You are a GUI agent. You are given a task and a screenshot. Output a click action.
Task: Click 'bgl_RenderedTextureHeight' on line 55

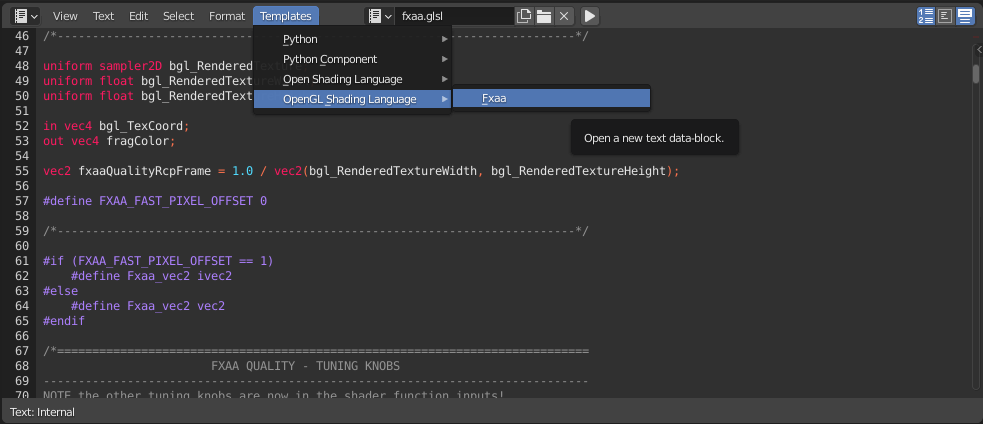click(578, 171)
